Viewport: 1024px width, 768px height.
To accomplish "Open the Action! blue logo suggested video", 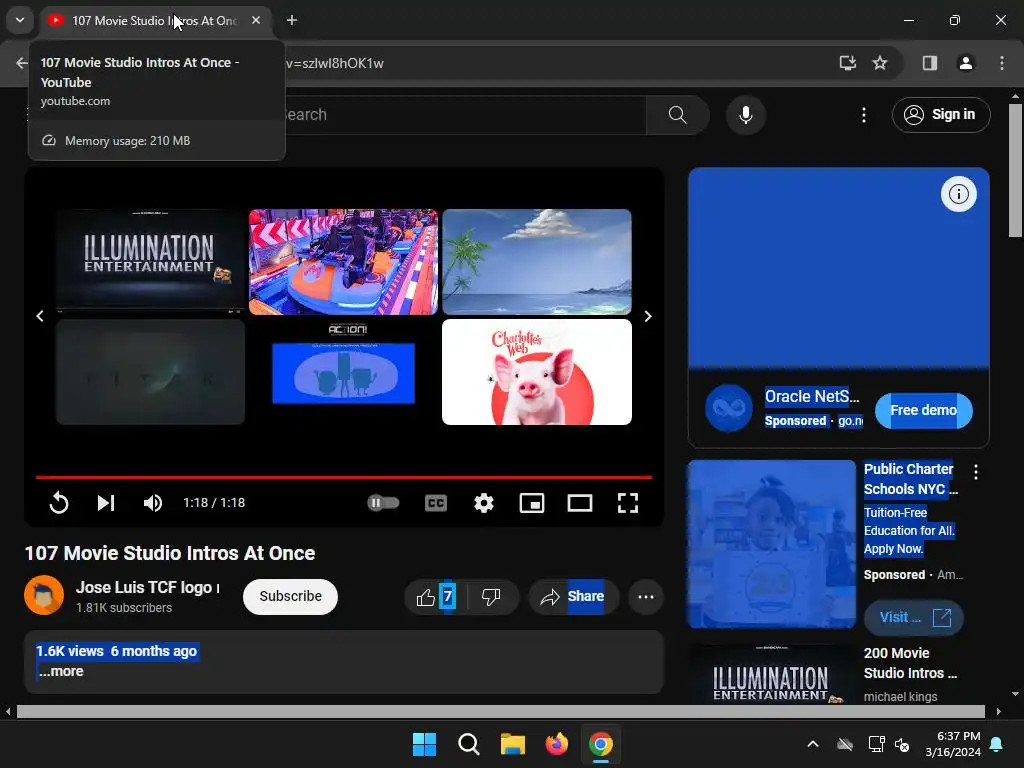I will pos(344,372).
